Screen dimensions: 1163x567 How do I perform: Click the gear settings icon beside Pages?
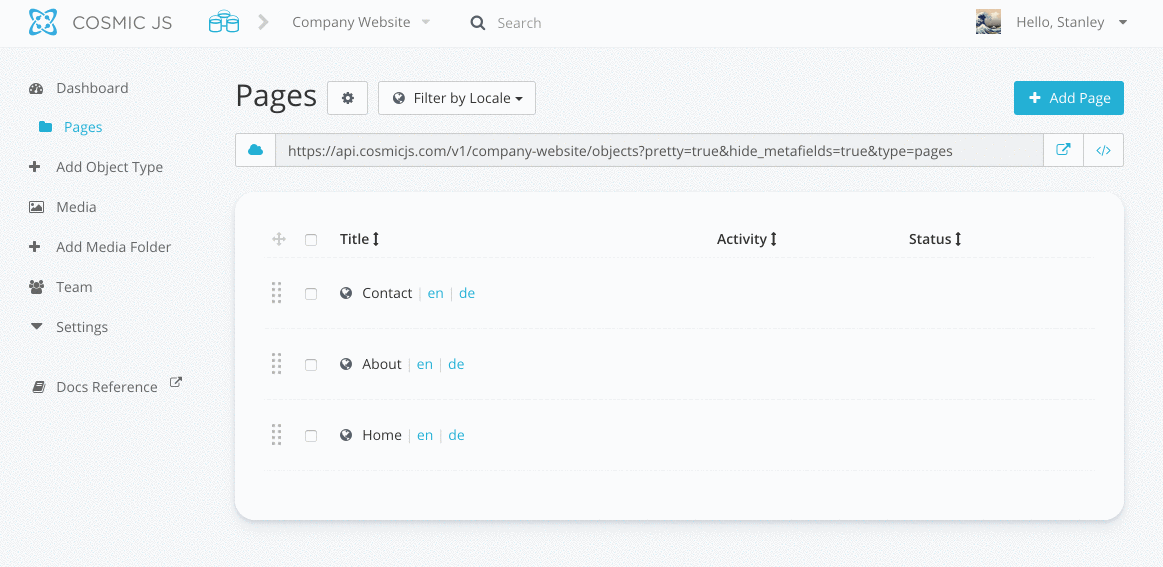(347, 98)
